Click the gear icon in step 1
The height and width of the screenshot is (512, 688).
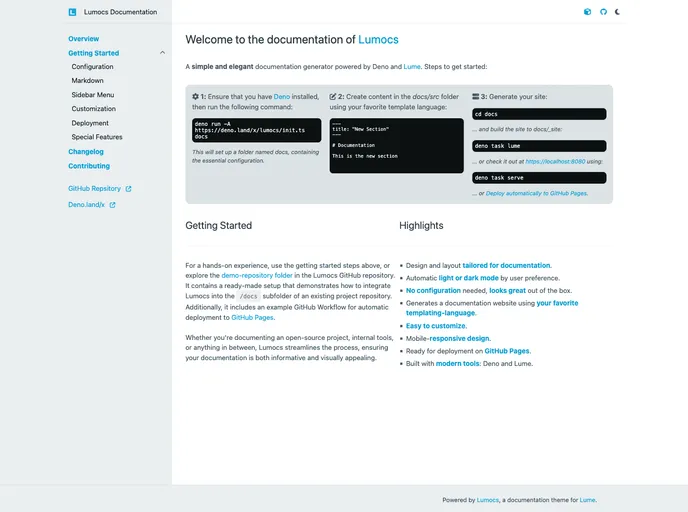pyautogui.click(x=195, y=97)
